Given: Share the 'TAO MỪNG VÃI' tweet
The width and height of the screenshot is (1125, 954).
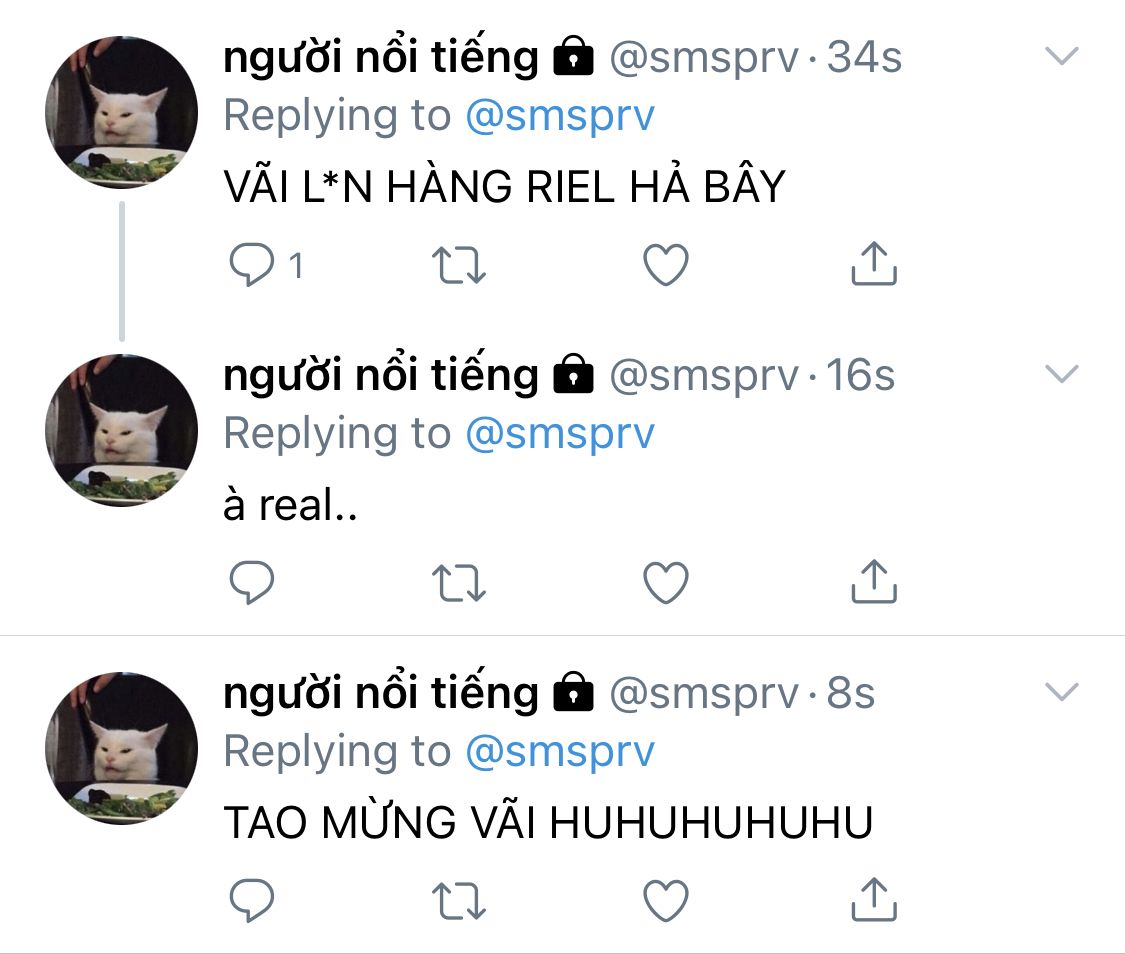Looking at the screenshot, I should point(874,899).
